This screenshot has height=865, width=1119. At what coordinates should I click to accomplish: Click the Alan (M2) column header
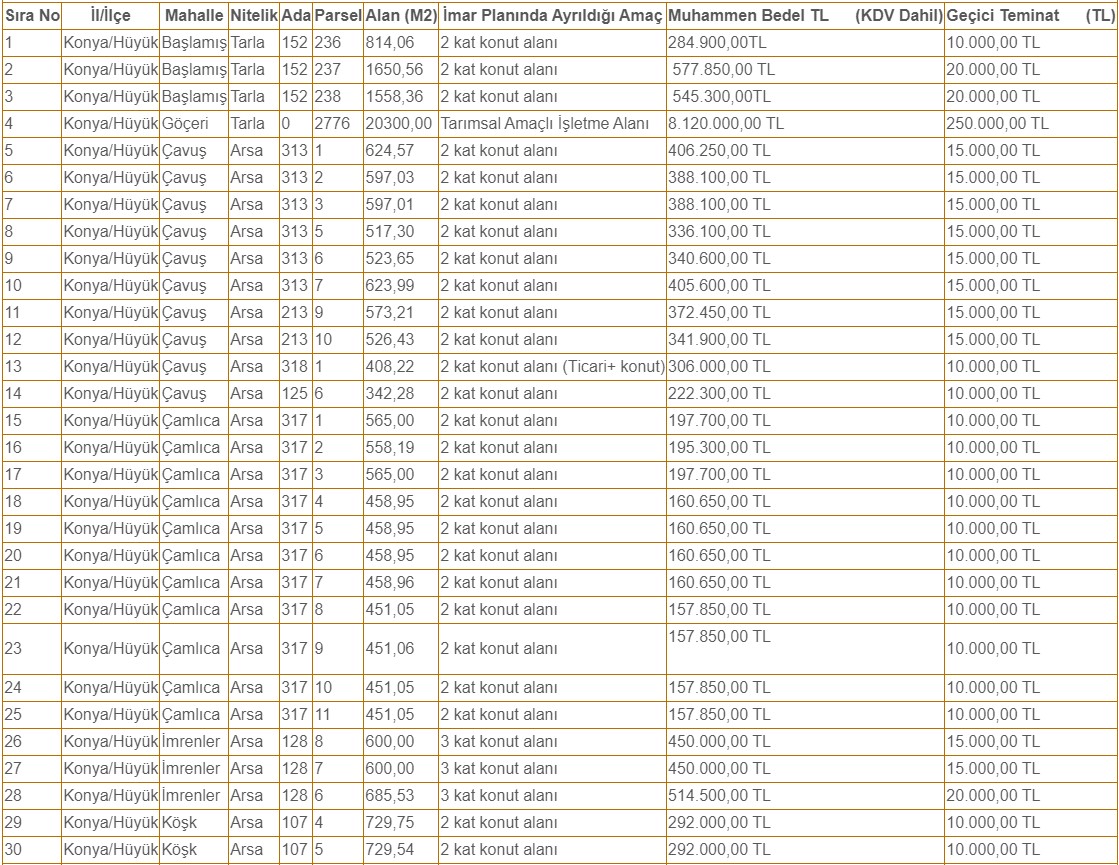point(401,16)
